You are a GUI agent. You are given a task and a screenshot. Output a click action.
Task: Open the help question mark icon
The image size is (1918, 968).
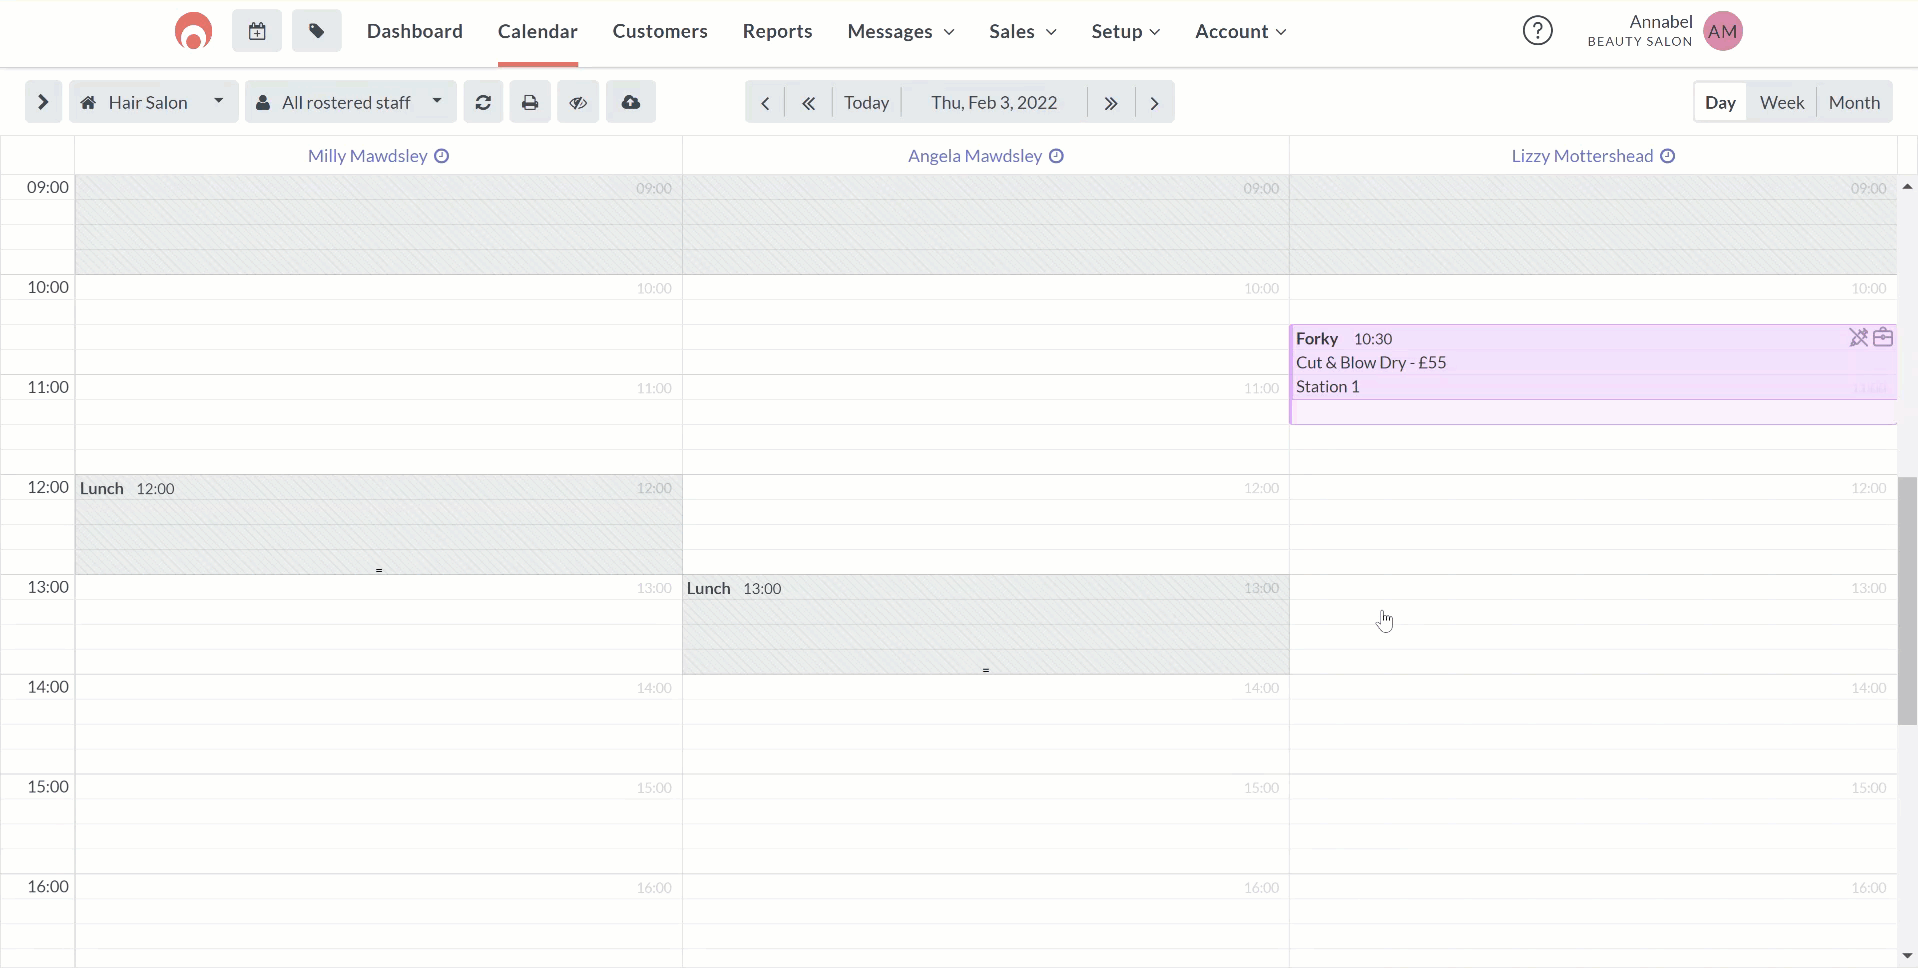[1537, 31]
